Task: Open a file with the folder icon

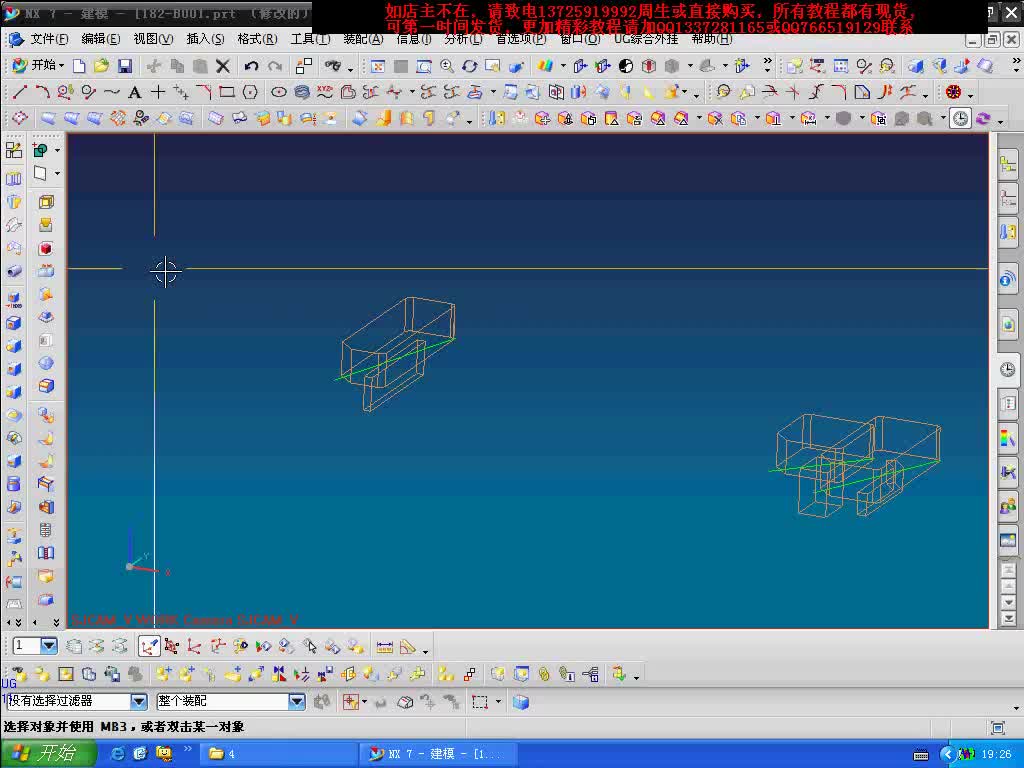Action: pos(101,66)
